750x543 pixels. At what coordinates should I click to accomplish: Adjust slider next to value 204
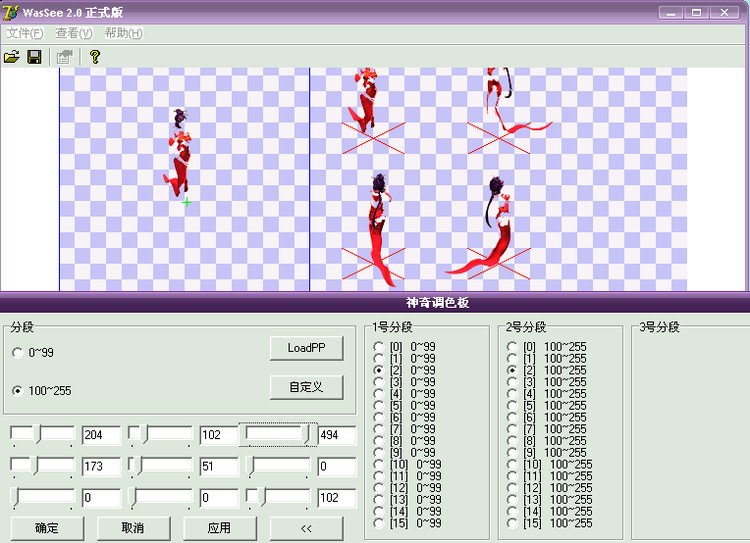click(43, 434)
